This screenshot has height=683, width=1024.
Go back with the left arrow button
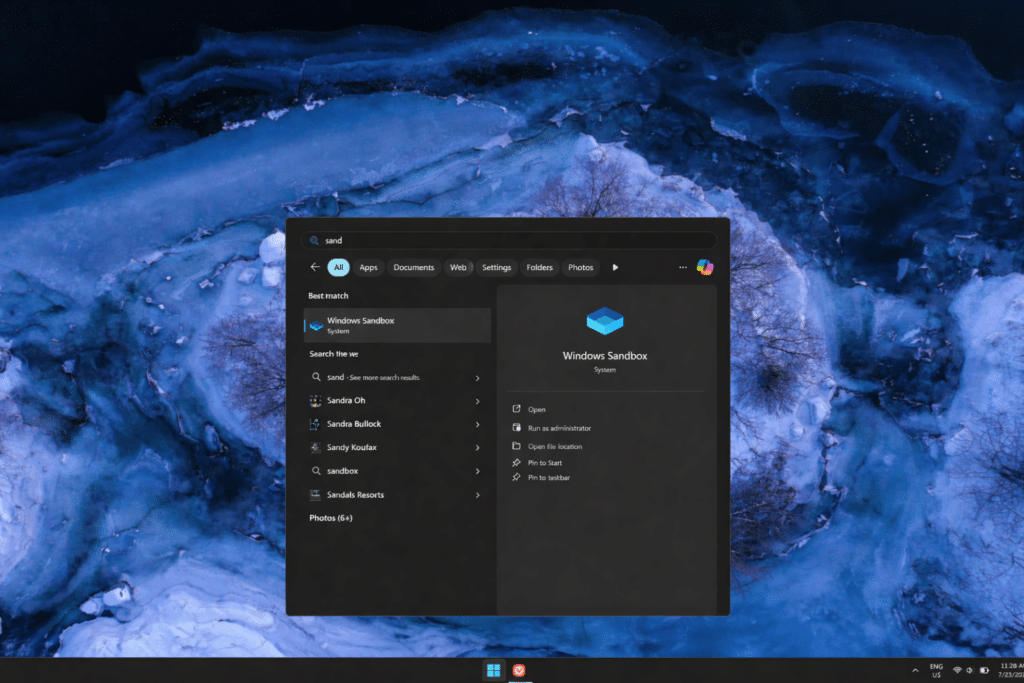315,267
